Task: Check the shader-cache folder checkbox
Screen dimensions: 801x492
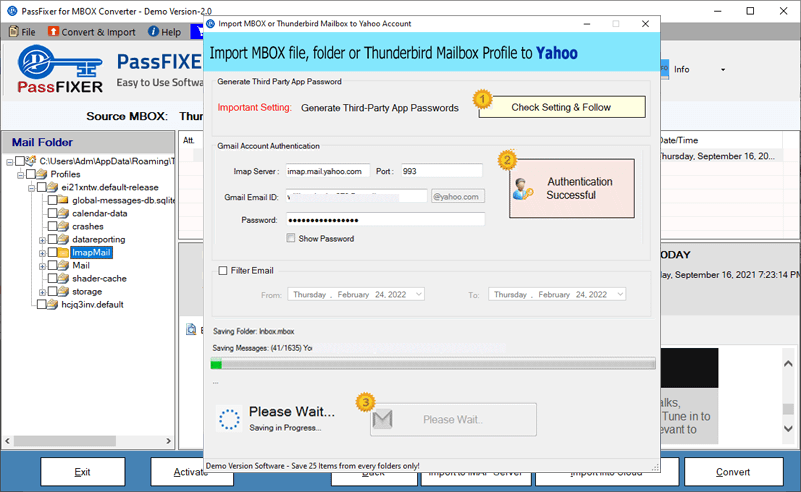Action: 52,278
